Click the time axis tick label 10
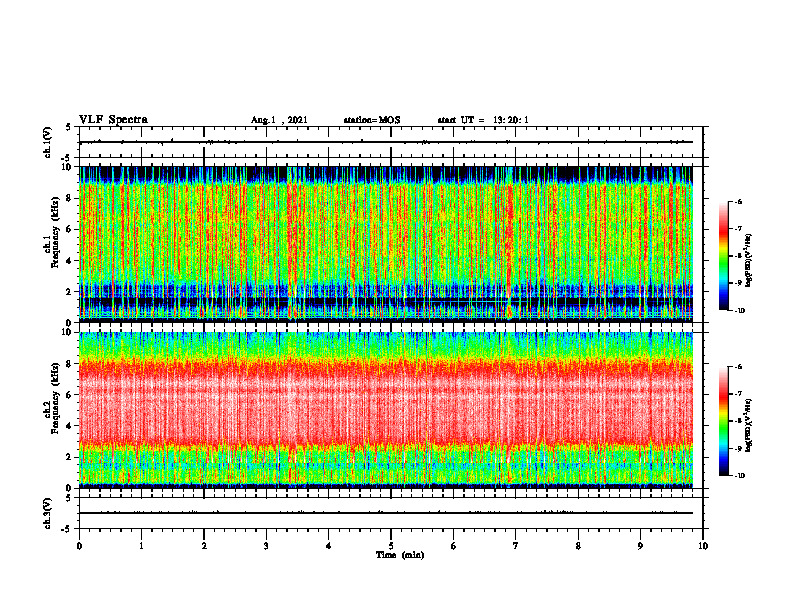 pyautogui.click(x=703, y=546)
